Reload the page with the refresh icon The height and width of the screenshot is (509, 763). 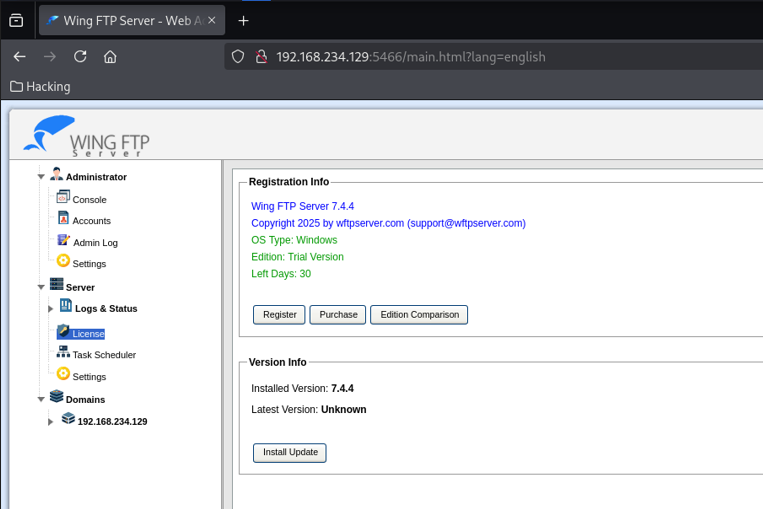80,56
